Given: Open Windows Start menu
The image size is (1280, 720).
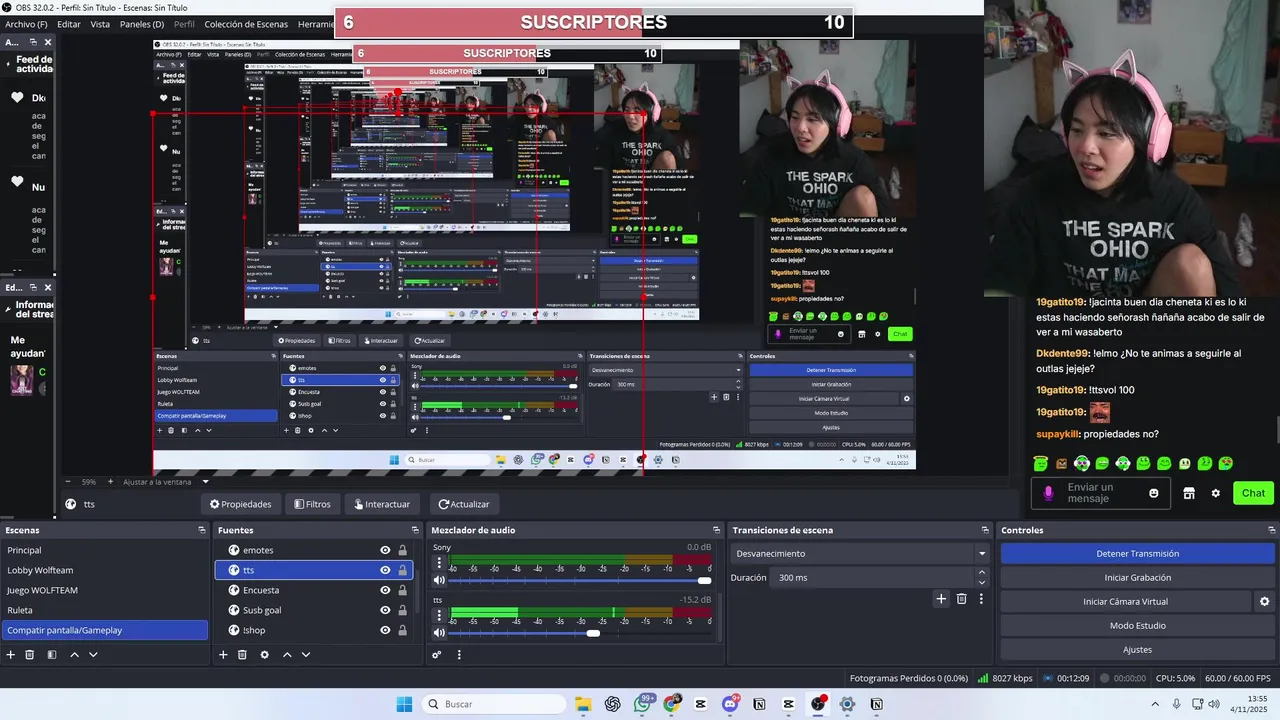Looking at the screenshot, I should [404, 704].
